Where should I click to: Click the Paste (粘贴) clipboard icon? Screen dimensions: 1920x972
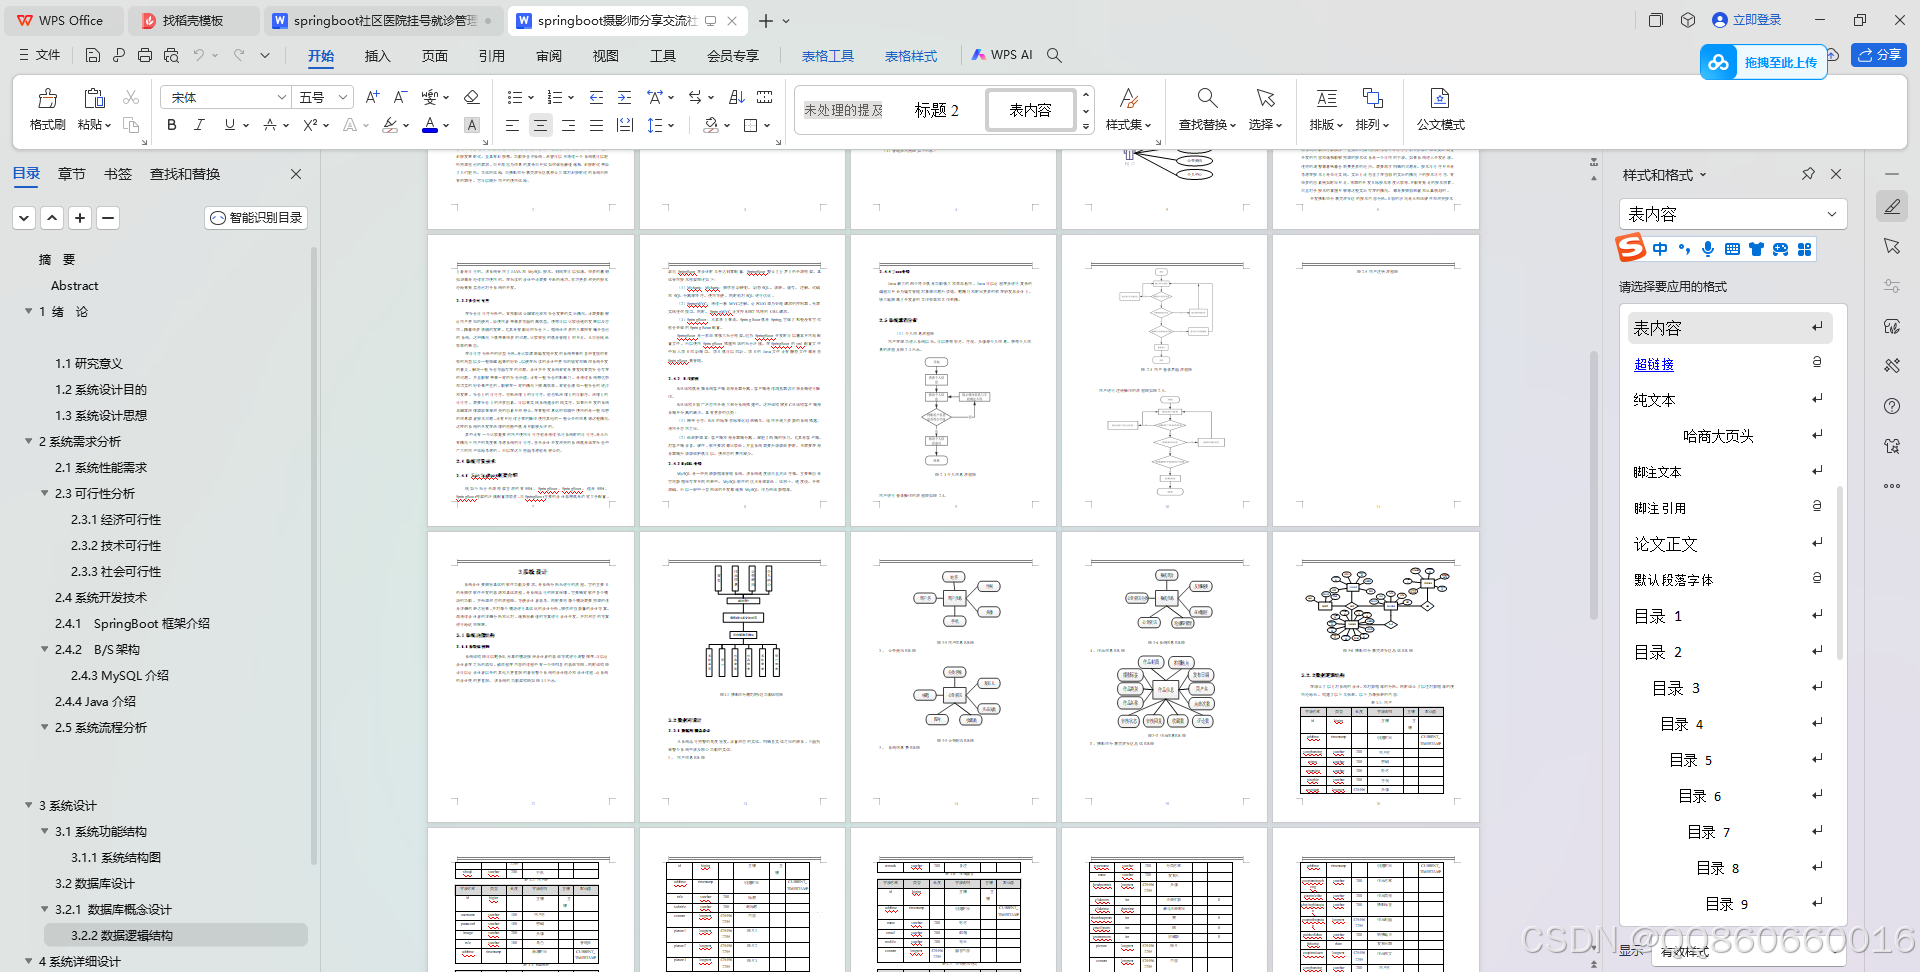94,98
